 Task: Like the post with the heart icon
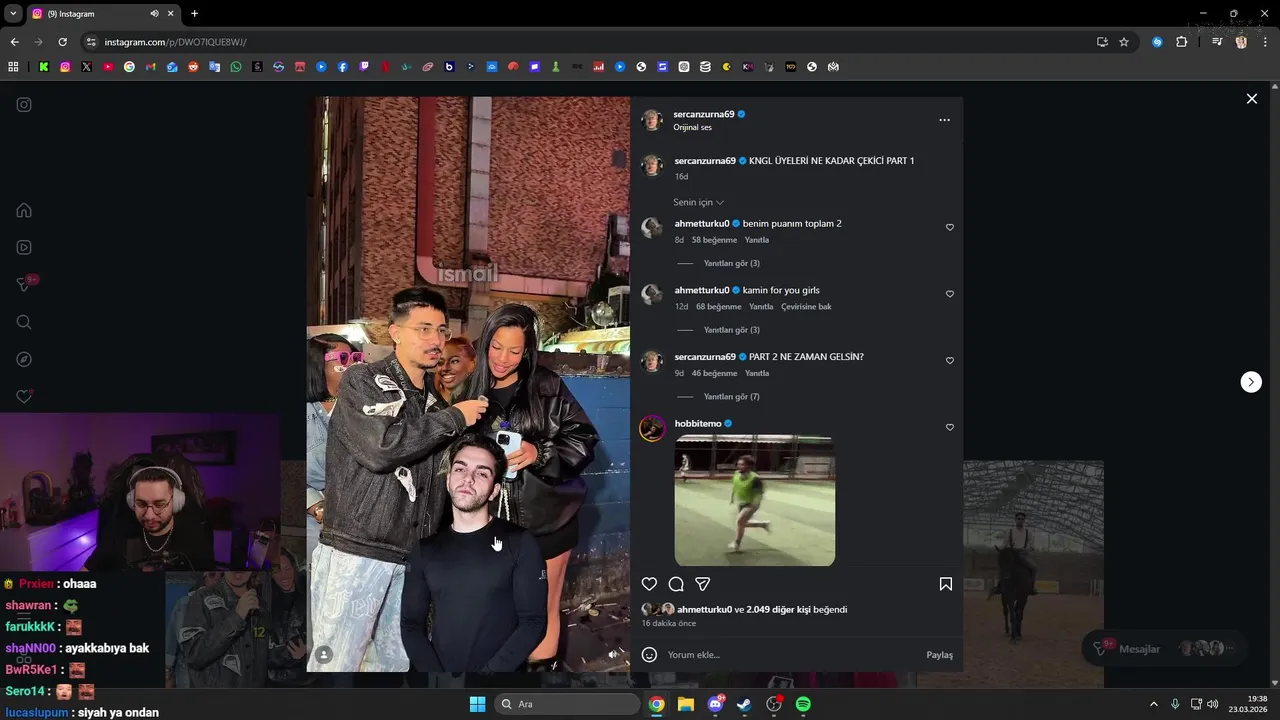pyautogui.click(x=649, y=584)
